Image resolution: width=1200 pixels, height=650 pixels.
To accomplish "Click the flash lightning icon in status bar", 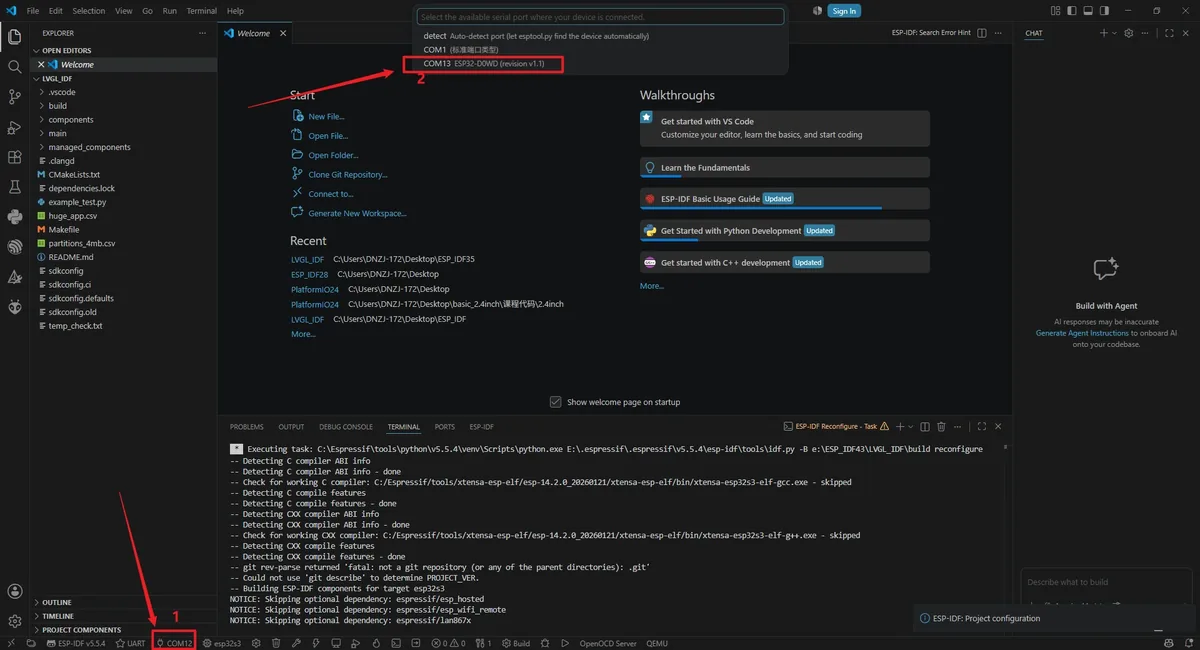I will pos(316,643).
